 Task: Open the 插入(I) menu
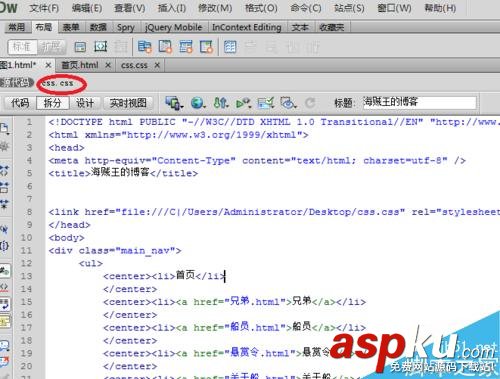click(171, 8)
